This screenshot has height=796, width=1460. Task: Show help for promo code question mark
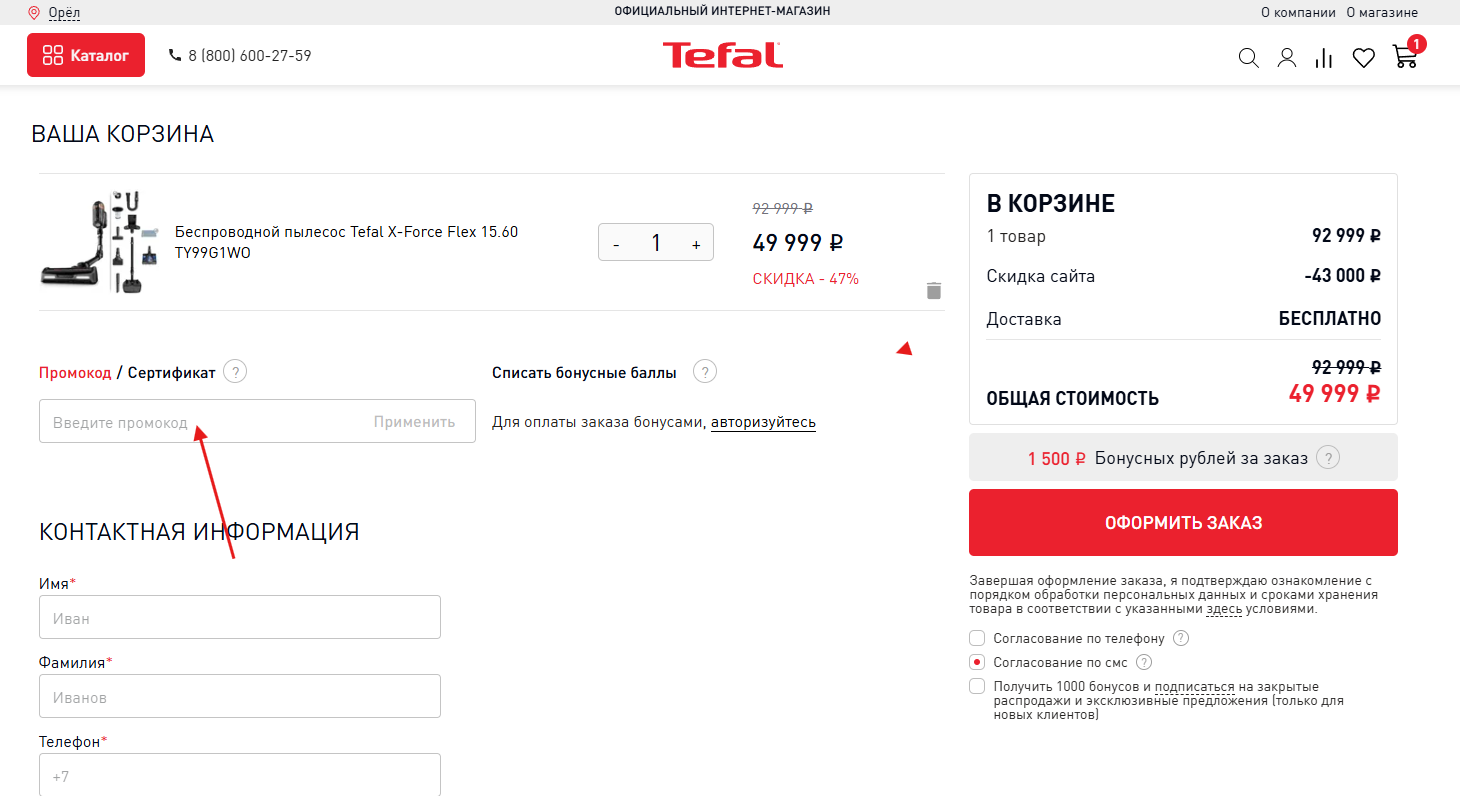tap(235, 372)
